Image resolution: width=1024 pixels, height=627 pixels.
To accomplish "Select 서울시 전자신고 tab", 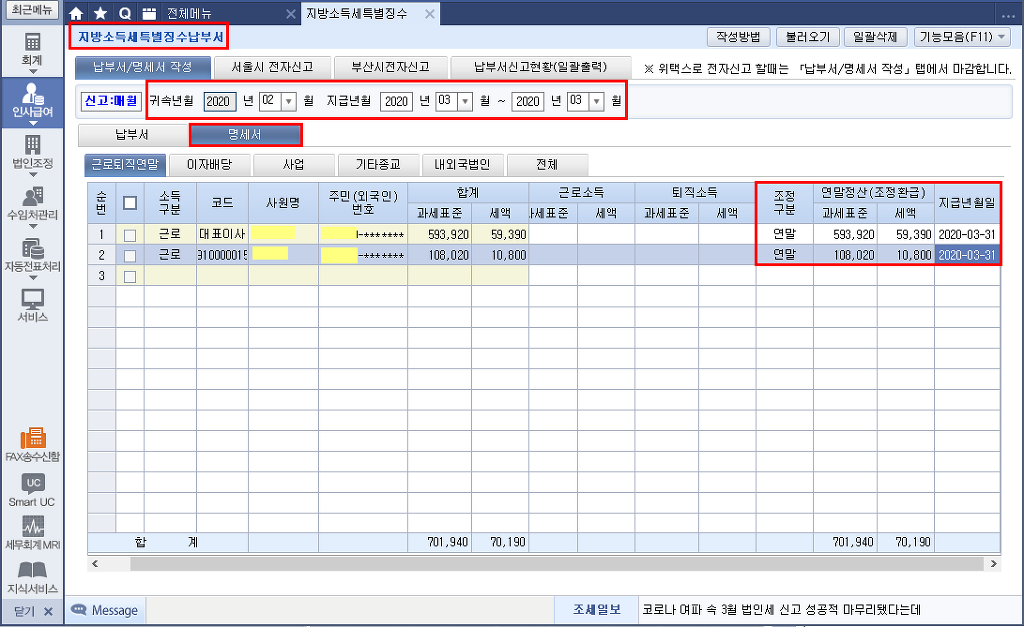I will [x=272, y=67].
